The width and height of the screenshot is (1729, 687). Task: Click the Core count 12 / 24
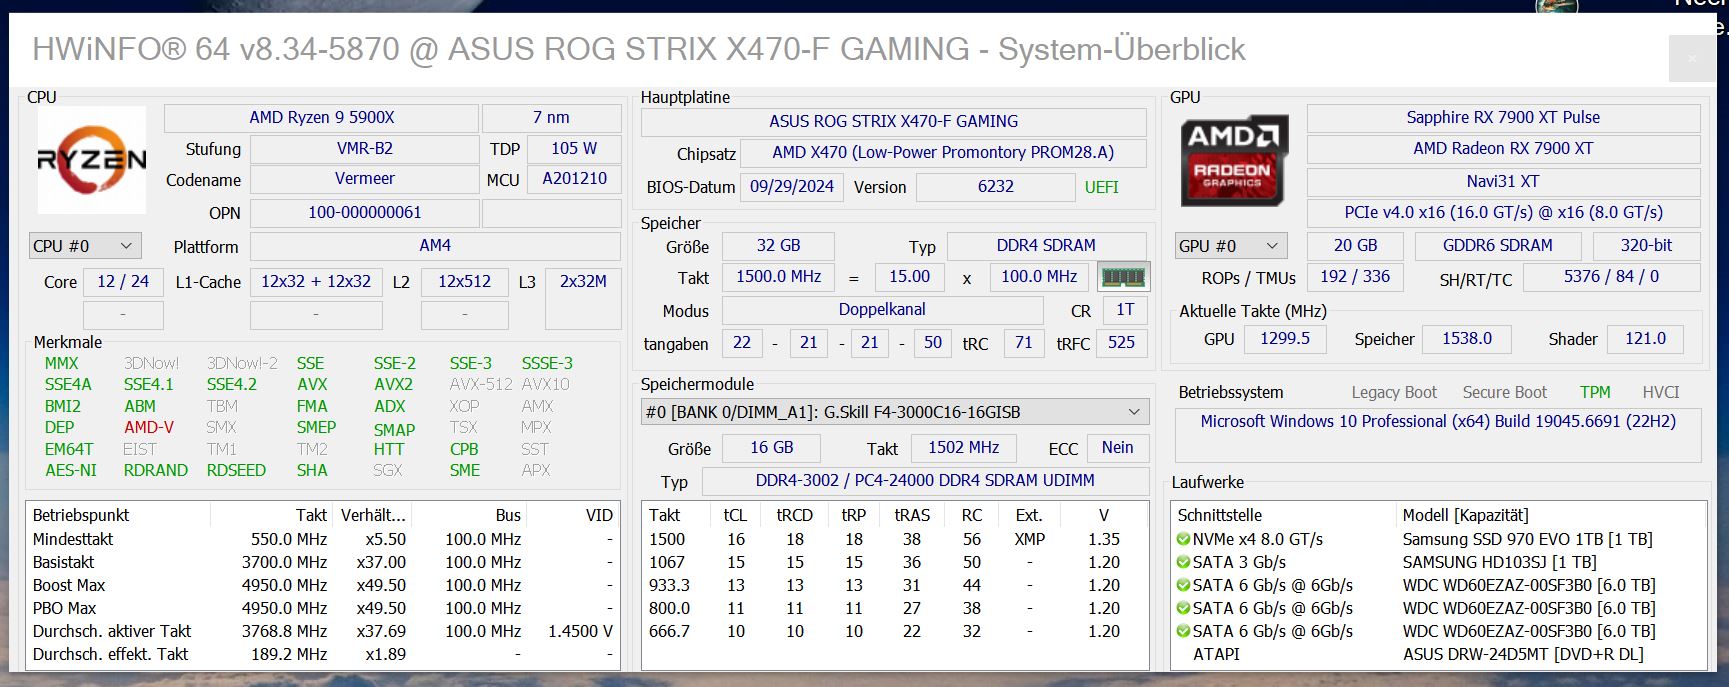click(123, 282)
